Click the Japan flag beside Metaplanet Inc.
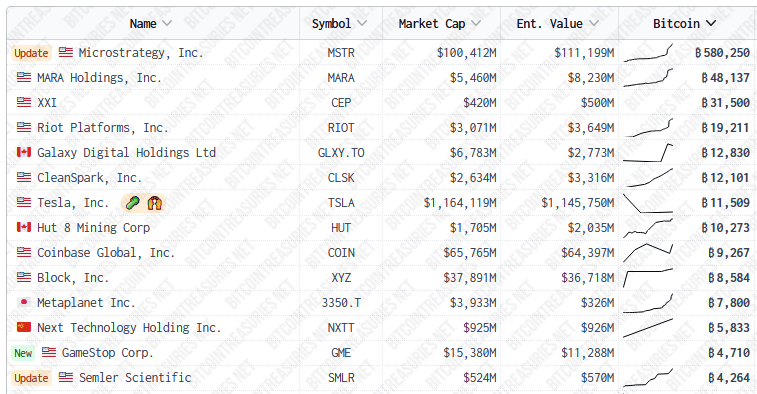This screenshot has height=394, width=757. click(24, 302)
